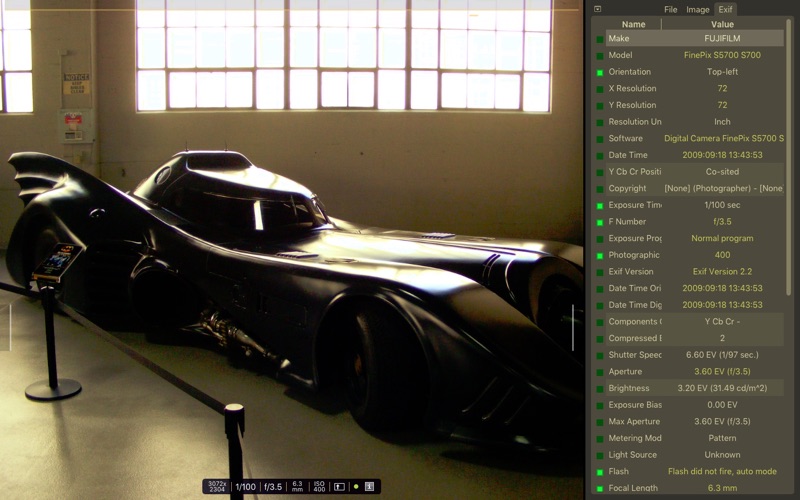Select the 6.3 mm focal length value

(722, 488)
